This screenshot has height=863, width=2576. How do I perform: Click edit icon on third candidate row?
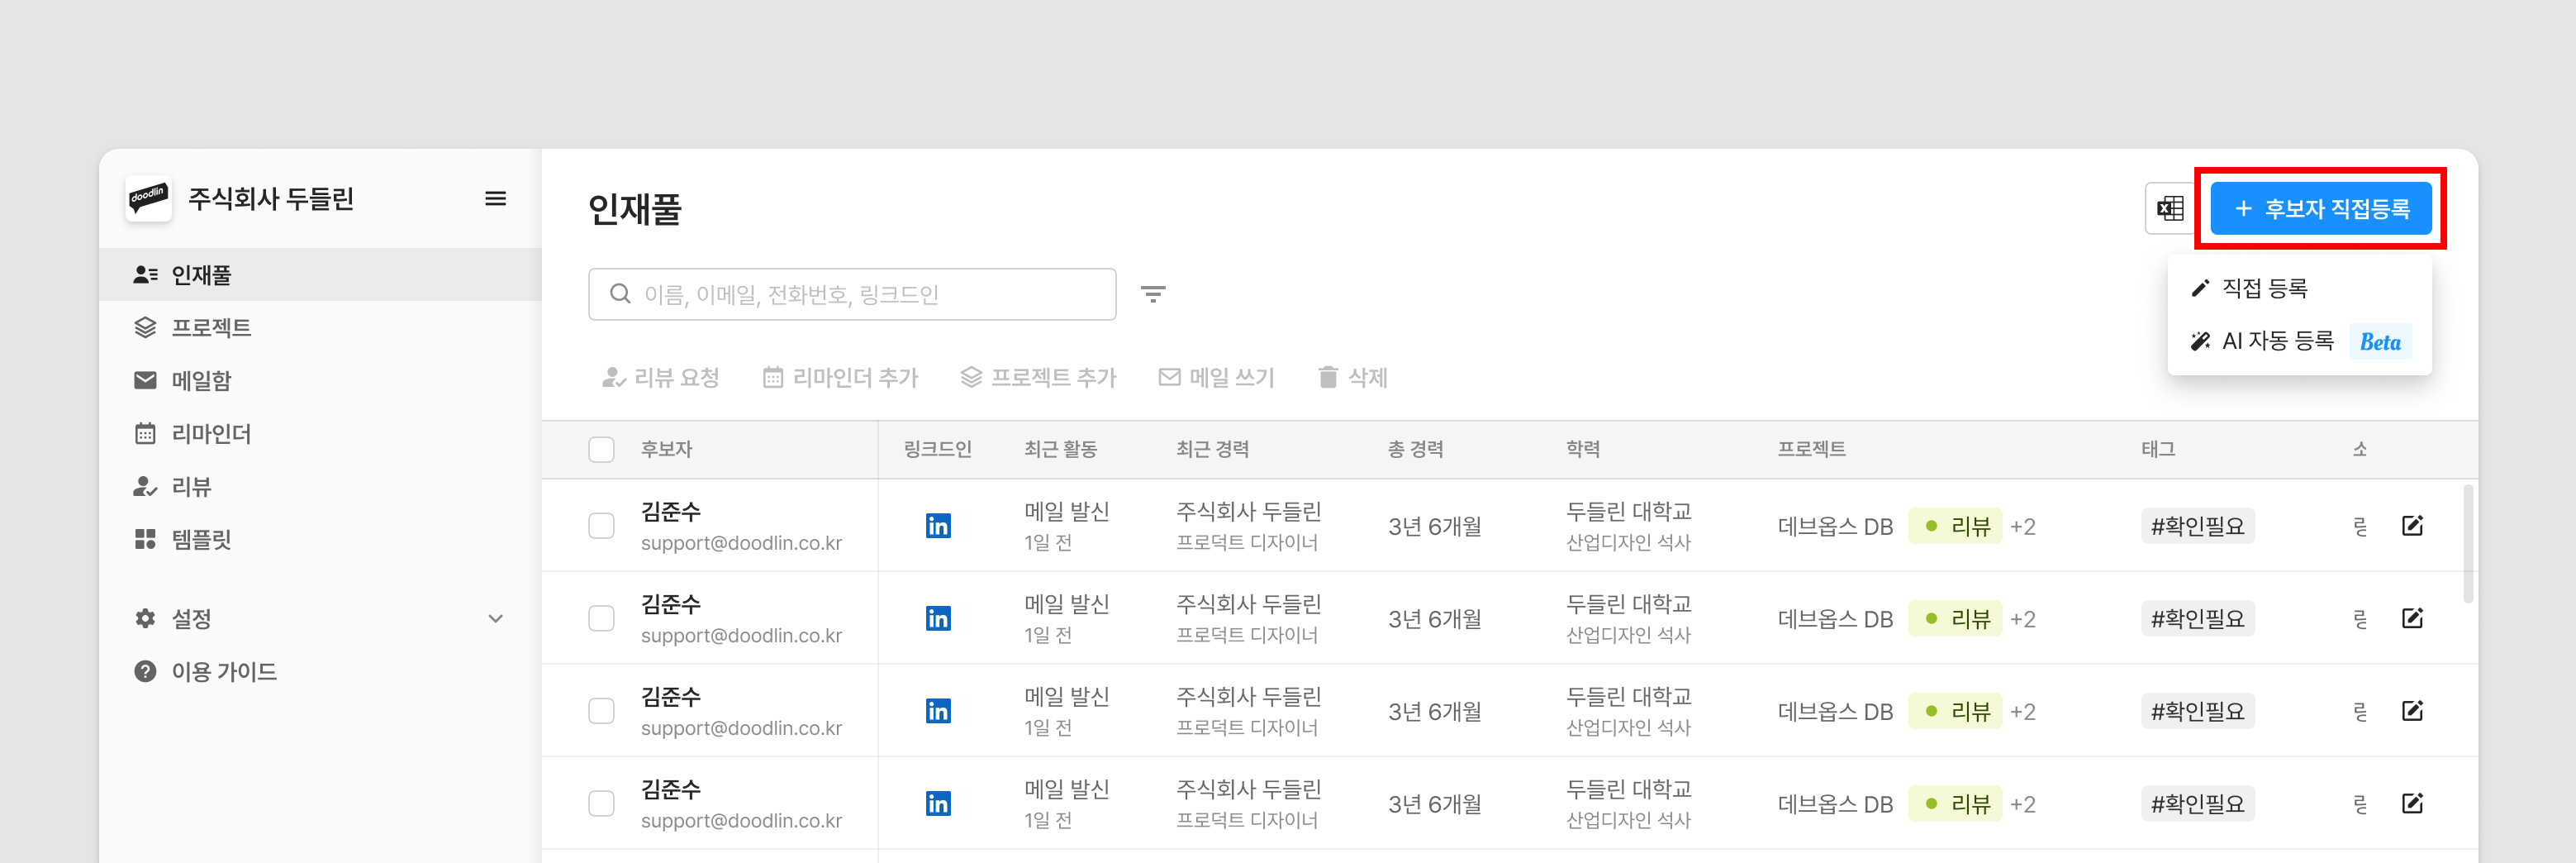(x=2411, y=711)
